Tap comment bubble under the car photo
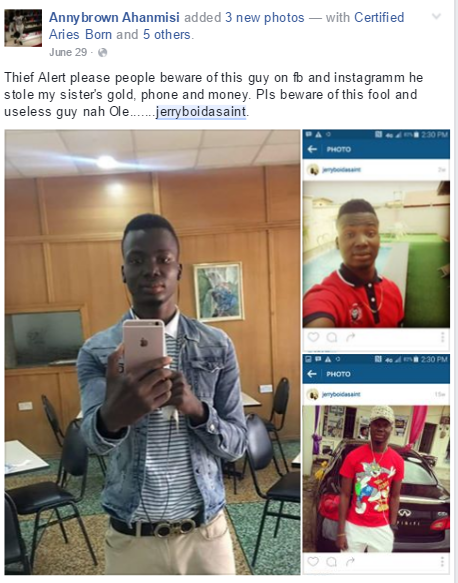Viewport: 458px width, 583px height. [x=331, y=561]
